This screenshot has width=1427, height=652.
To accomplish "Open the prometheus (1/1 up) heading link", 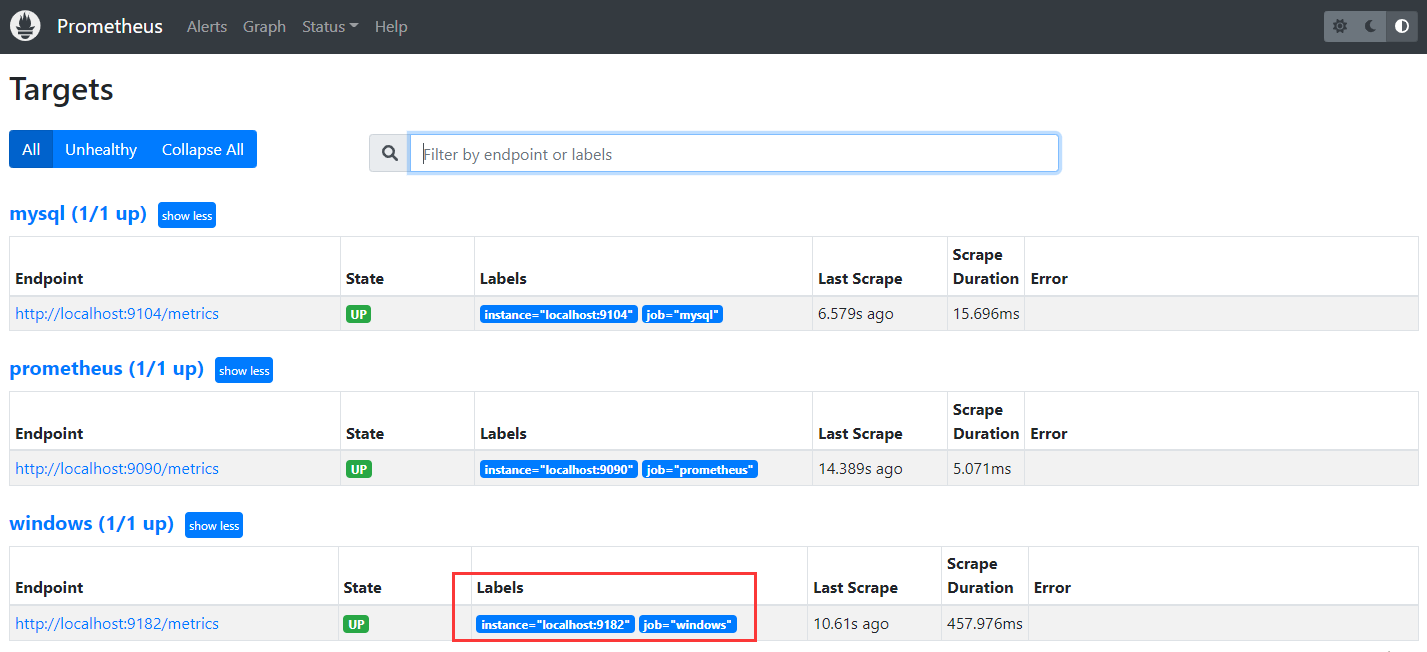I will tap(107, 369).
